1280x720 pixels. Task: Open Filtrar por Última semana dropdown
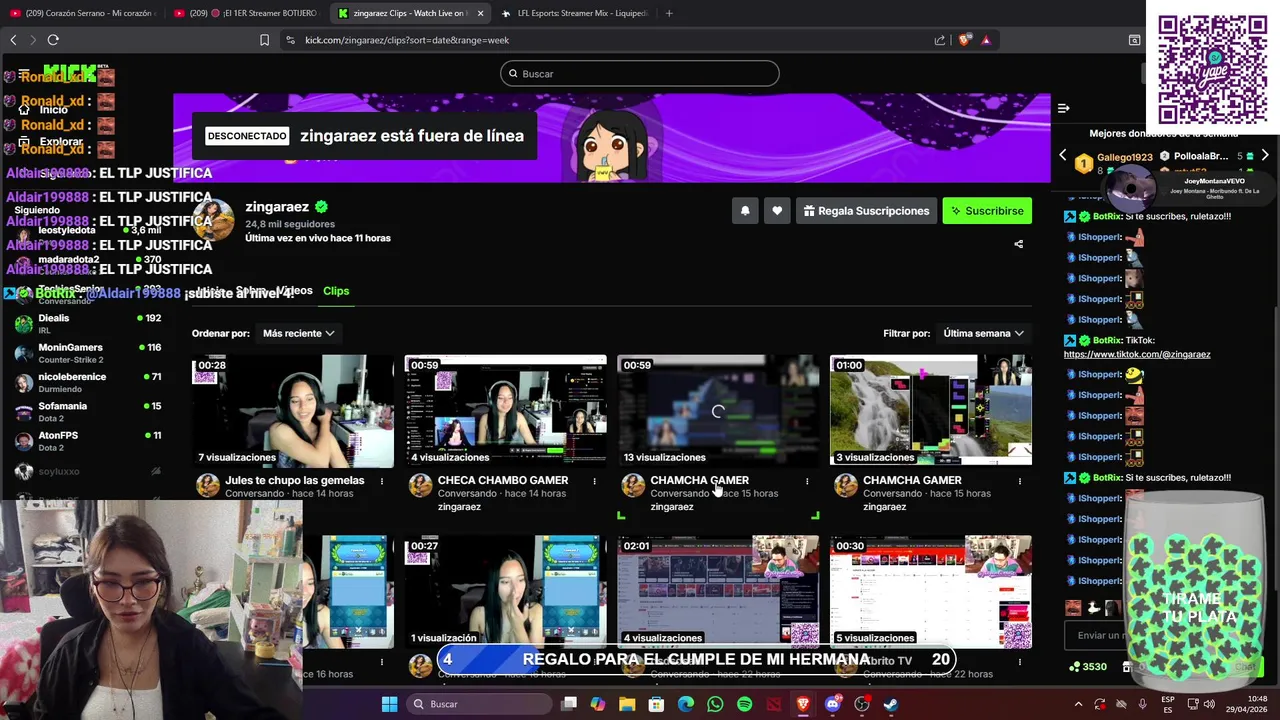point(984,333)
